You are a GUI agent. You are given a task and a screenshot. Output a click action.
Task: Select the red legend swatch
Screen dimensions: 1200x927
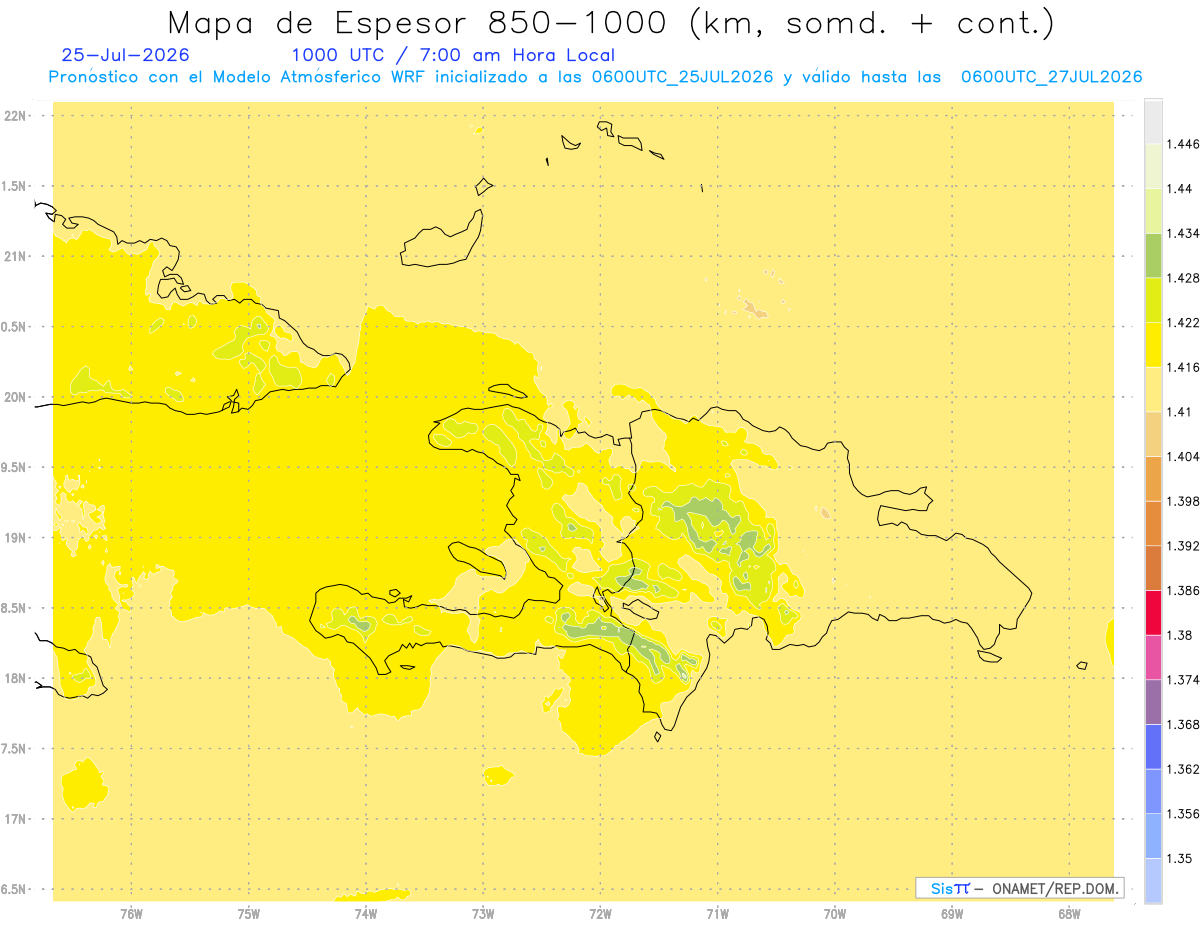(x=1153, y=612)
